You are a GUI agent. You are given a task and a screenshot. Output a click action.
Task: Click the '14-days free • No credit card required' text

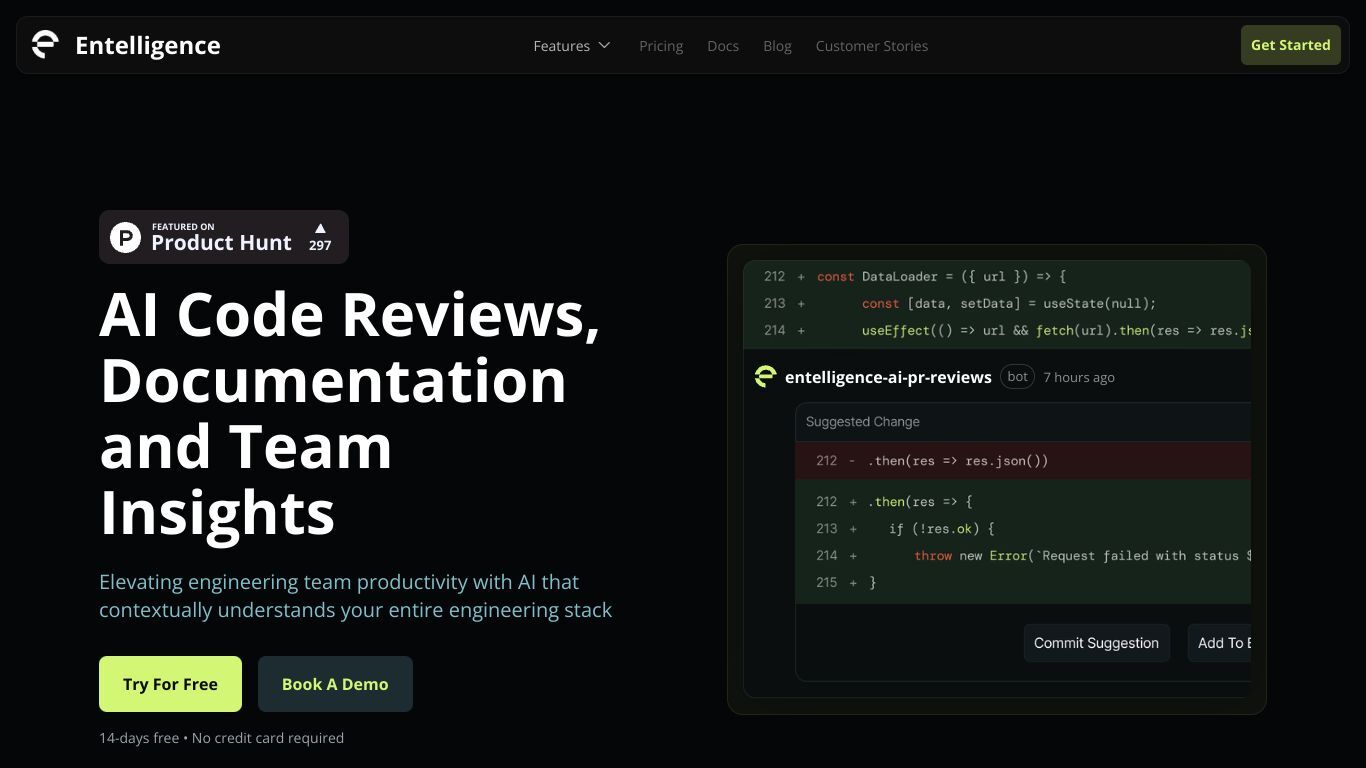coord(221,738)
